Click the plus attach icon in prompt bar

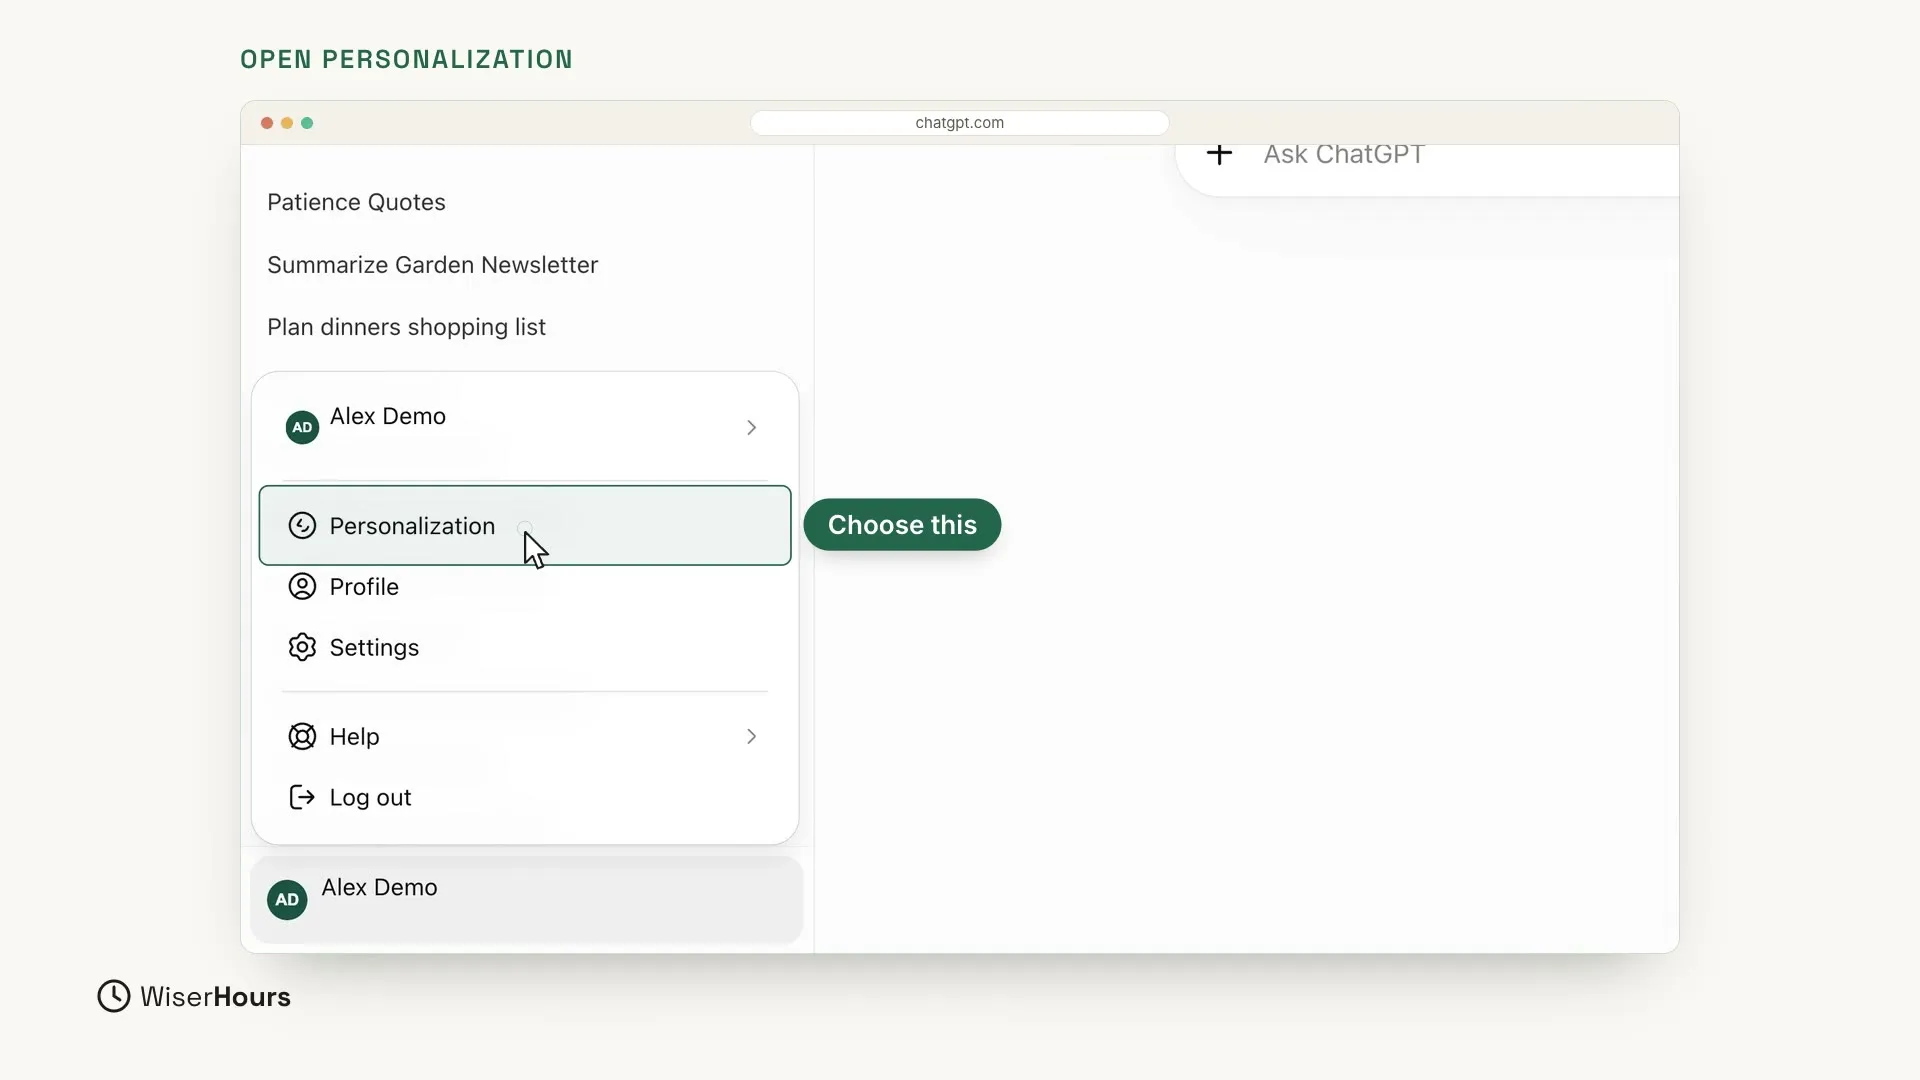click(x=1219, y=154)
